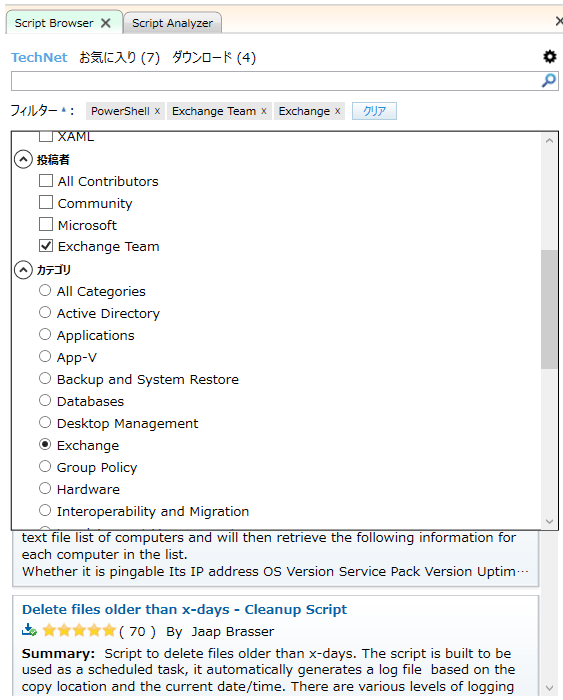Collapse the フィルター panel arrow
Image resolution: width=563 pixels, height=700 pixels.
[x=63, y=109]
